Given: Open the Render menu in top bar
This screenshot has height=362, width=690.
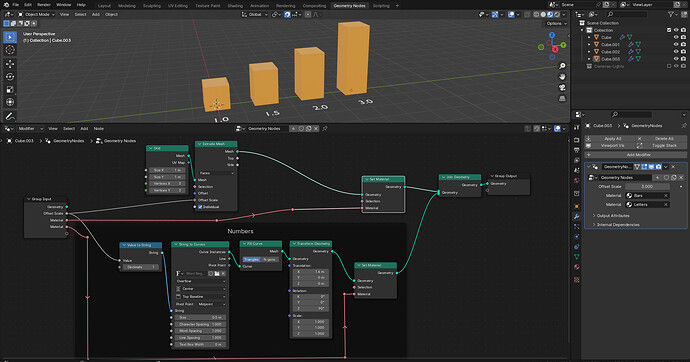Looking at the screenshot, I should [x=44, y=5].
